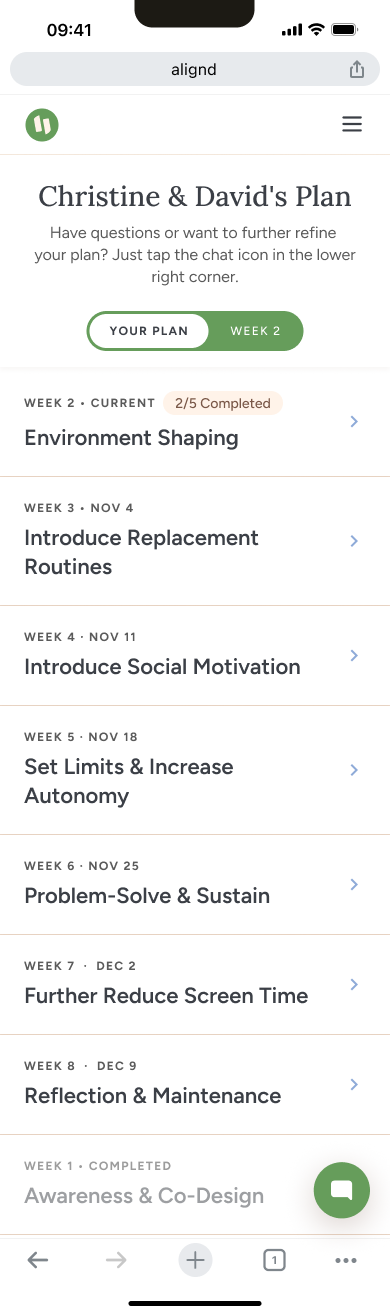
Task: Open the tab switcher icon
Action: pyautogui.click(x=273, y=1260)
